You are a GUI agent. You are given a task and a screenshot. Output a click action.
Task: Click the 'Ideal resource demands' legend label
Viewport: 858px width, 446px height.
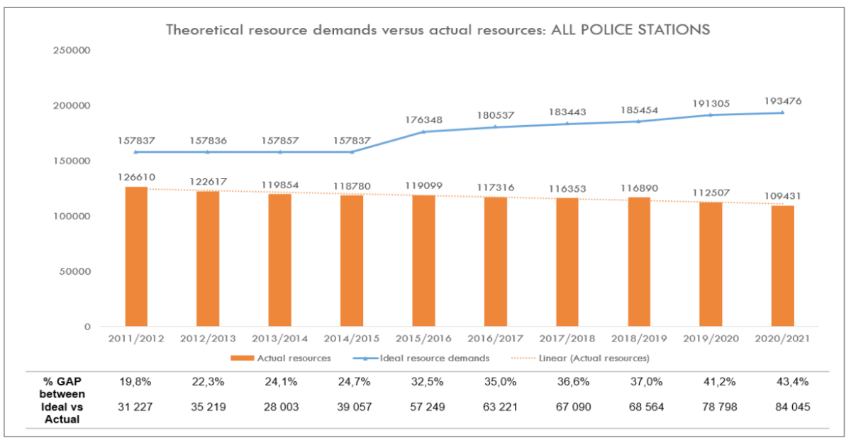point(434,358)
